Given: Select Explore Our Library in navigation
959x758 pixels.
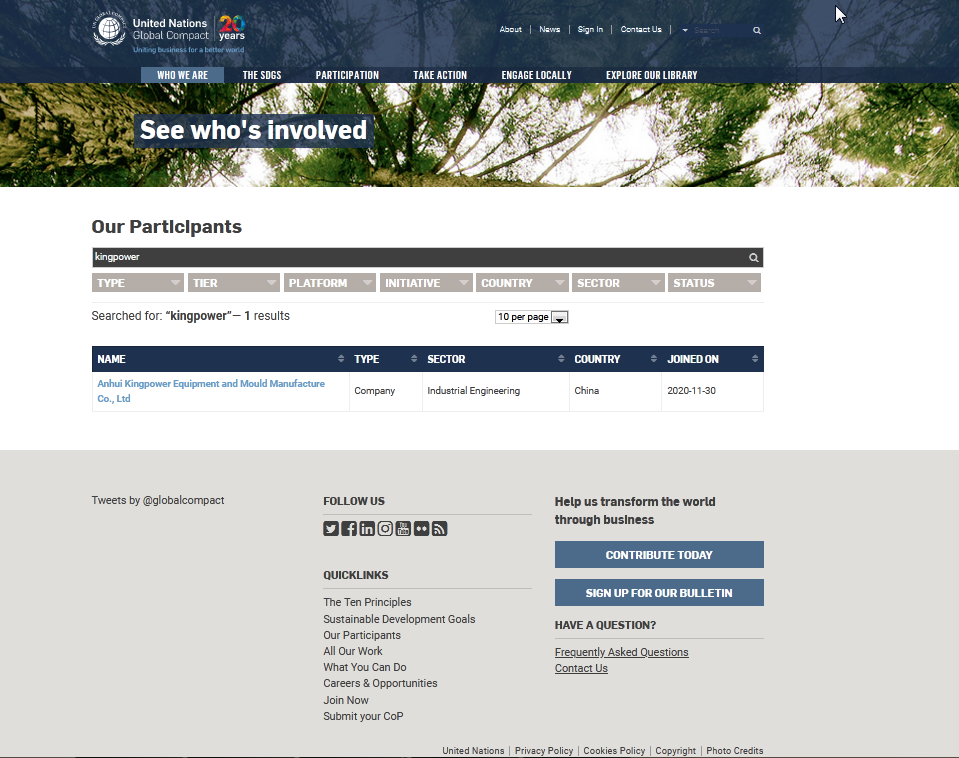Looking at the screenshot, I should pos(651,75).
